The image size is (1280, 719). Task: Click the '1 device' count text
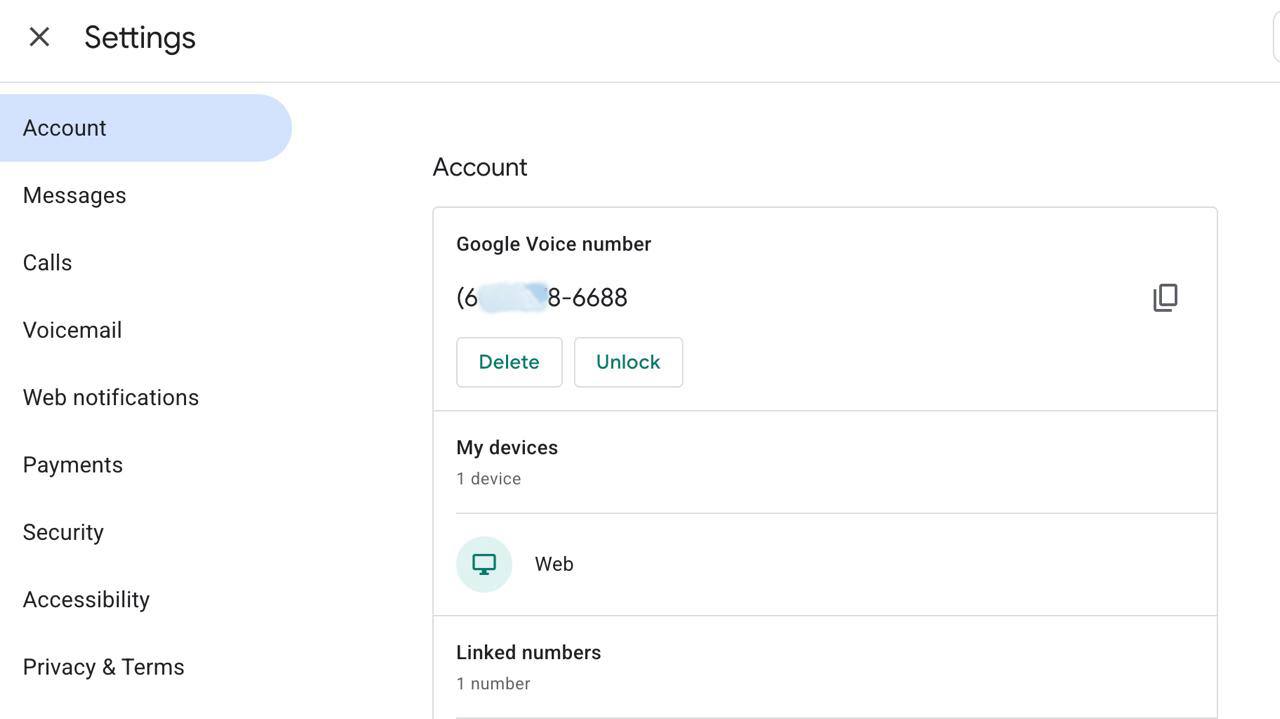[488, 479]
